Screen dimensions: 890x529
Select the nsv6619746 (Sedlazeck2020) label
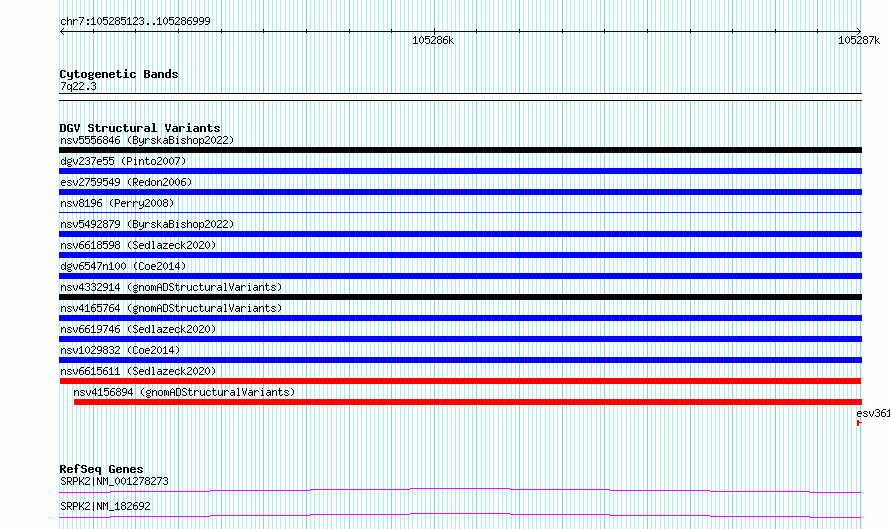pos(138,329)
